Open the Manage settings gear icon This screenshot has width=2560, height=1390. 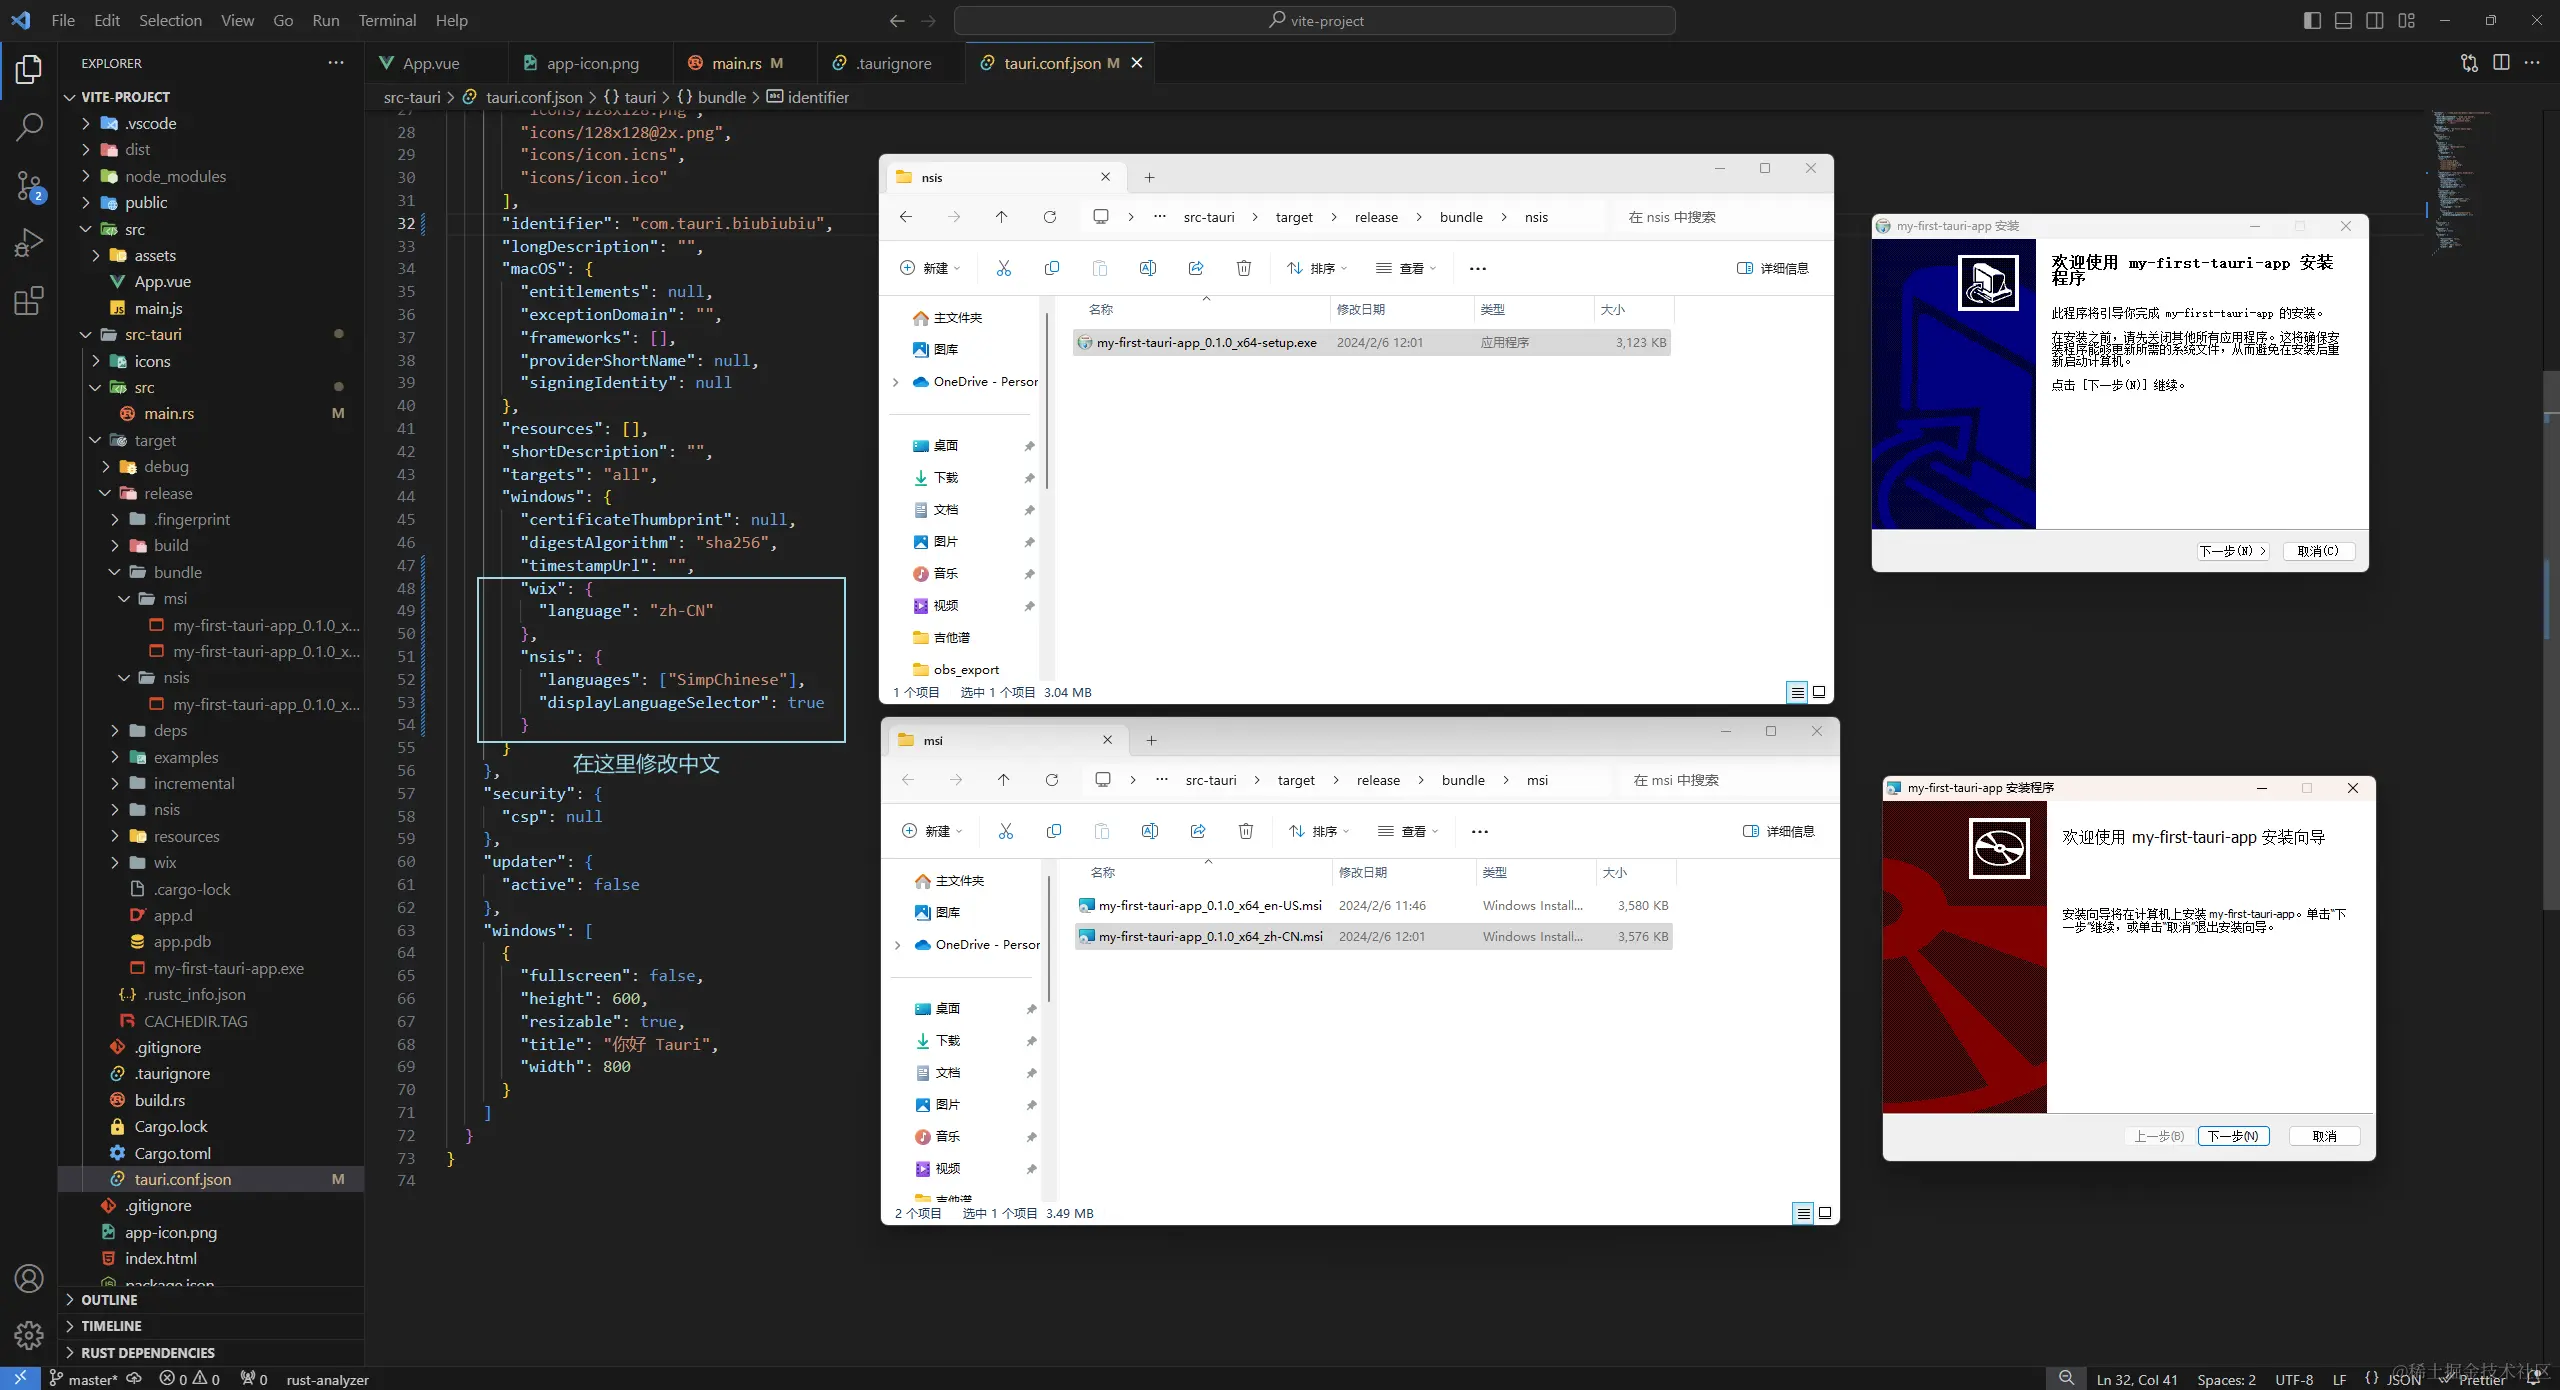pyautogui.click(x=29, y=1335)
